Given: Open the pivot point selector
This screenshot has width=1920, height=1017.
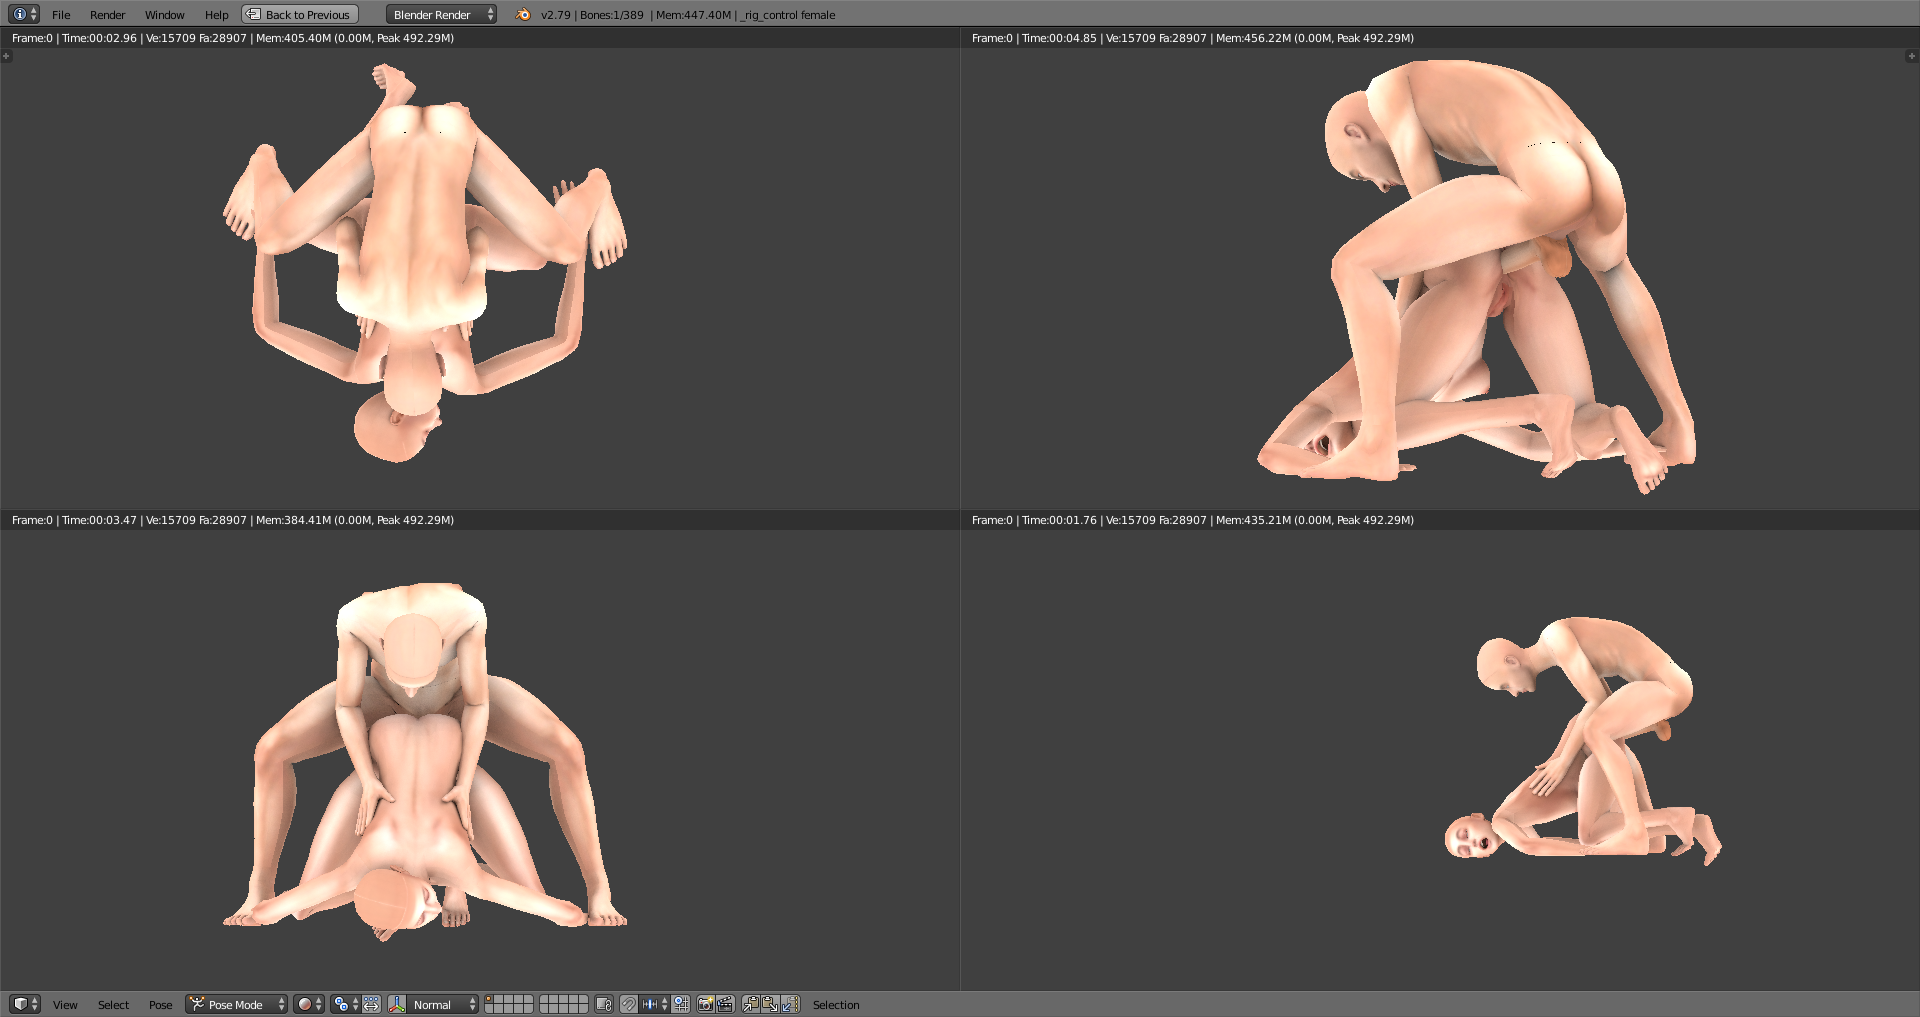Looking at the screenshot, I should point(345,1004).
